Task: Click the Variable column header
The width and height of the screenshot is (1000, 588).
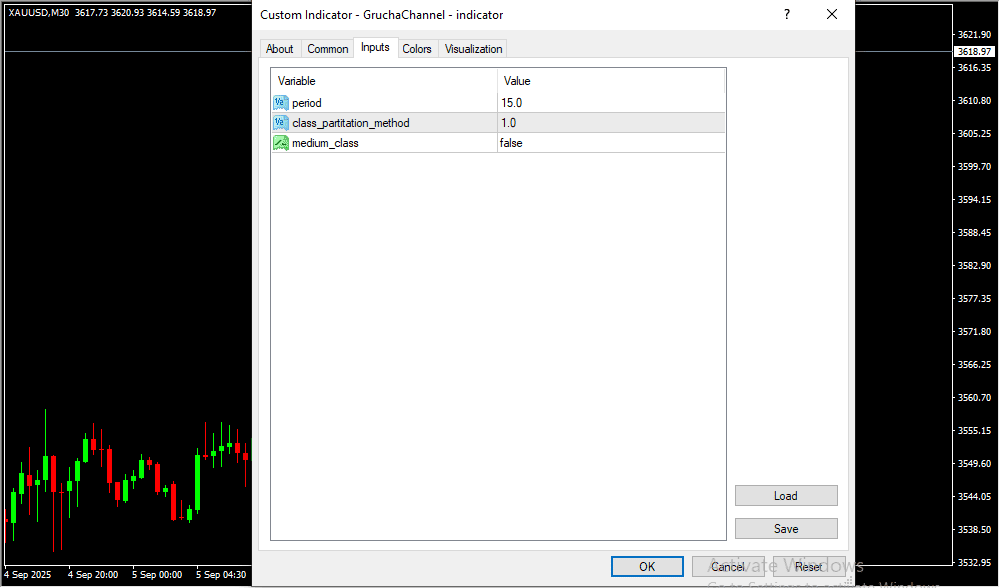Action: pyautogui.click(x=384, y=81)
